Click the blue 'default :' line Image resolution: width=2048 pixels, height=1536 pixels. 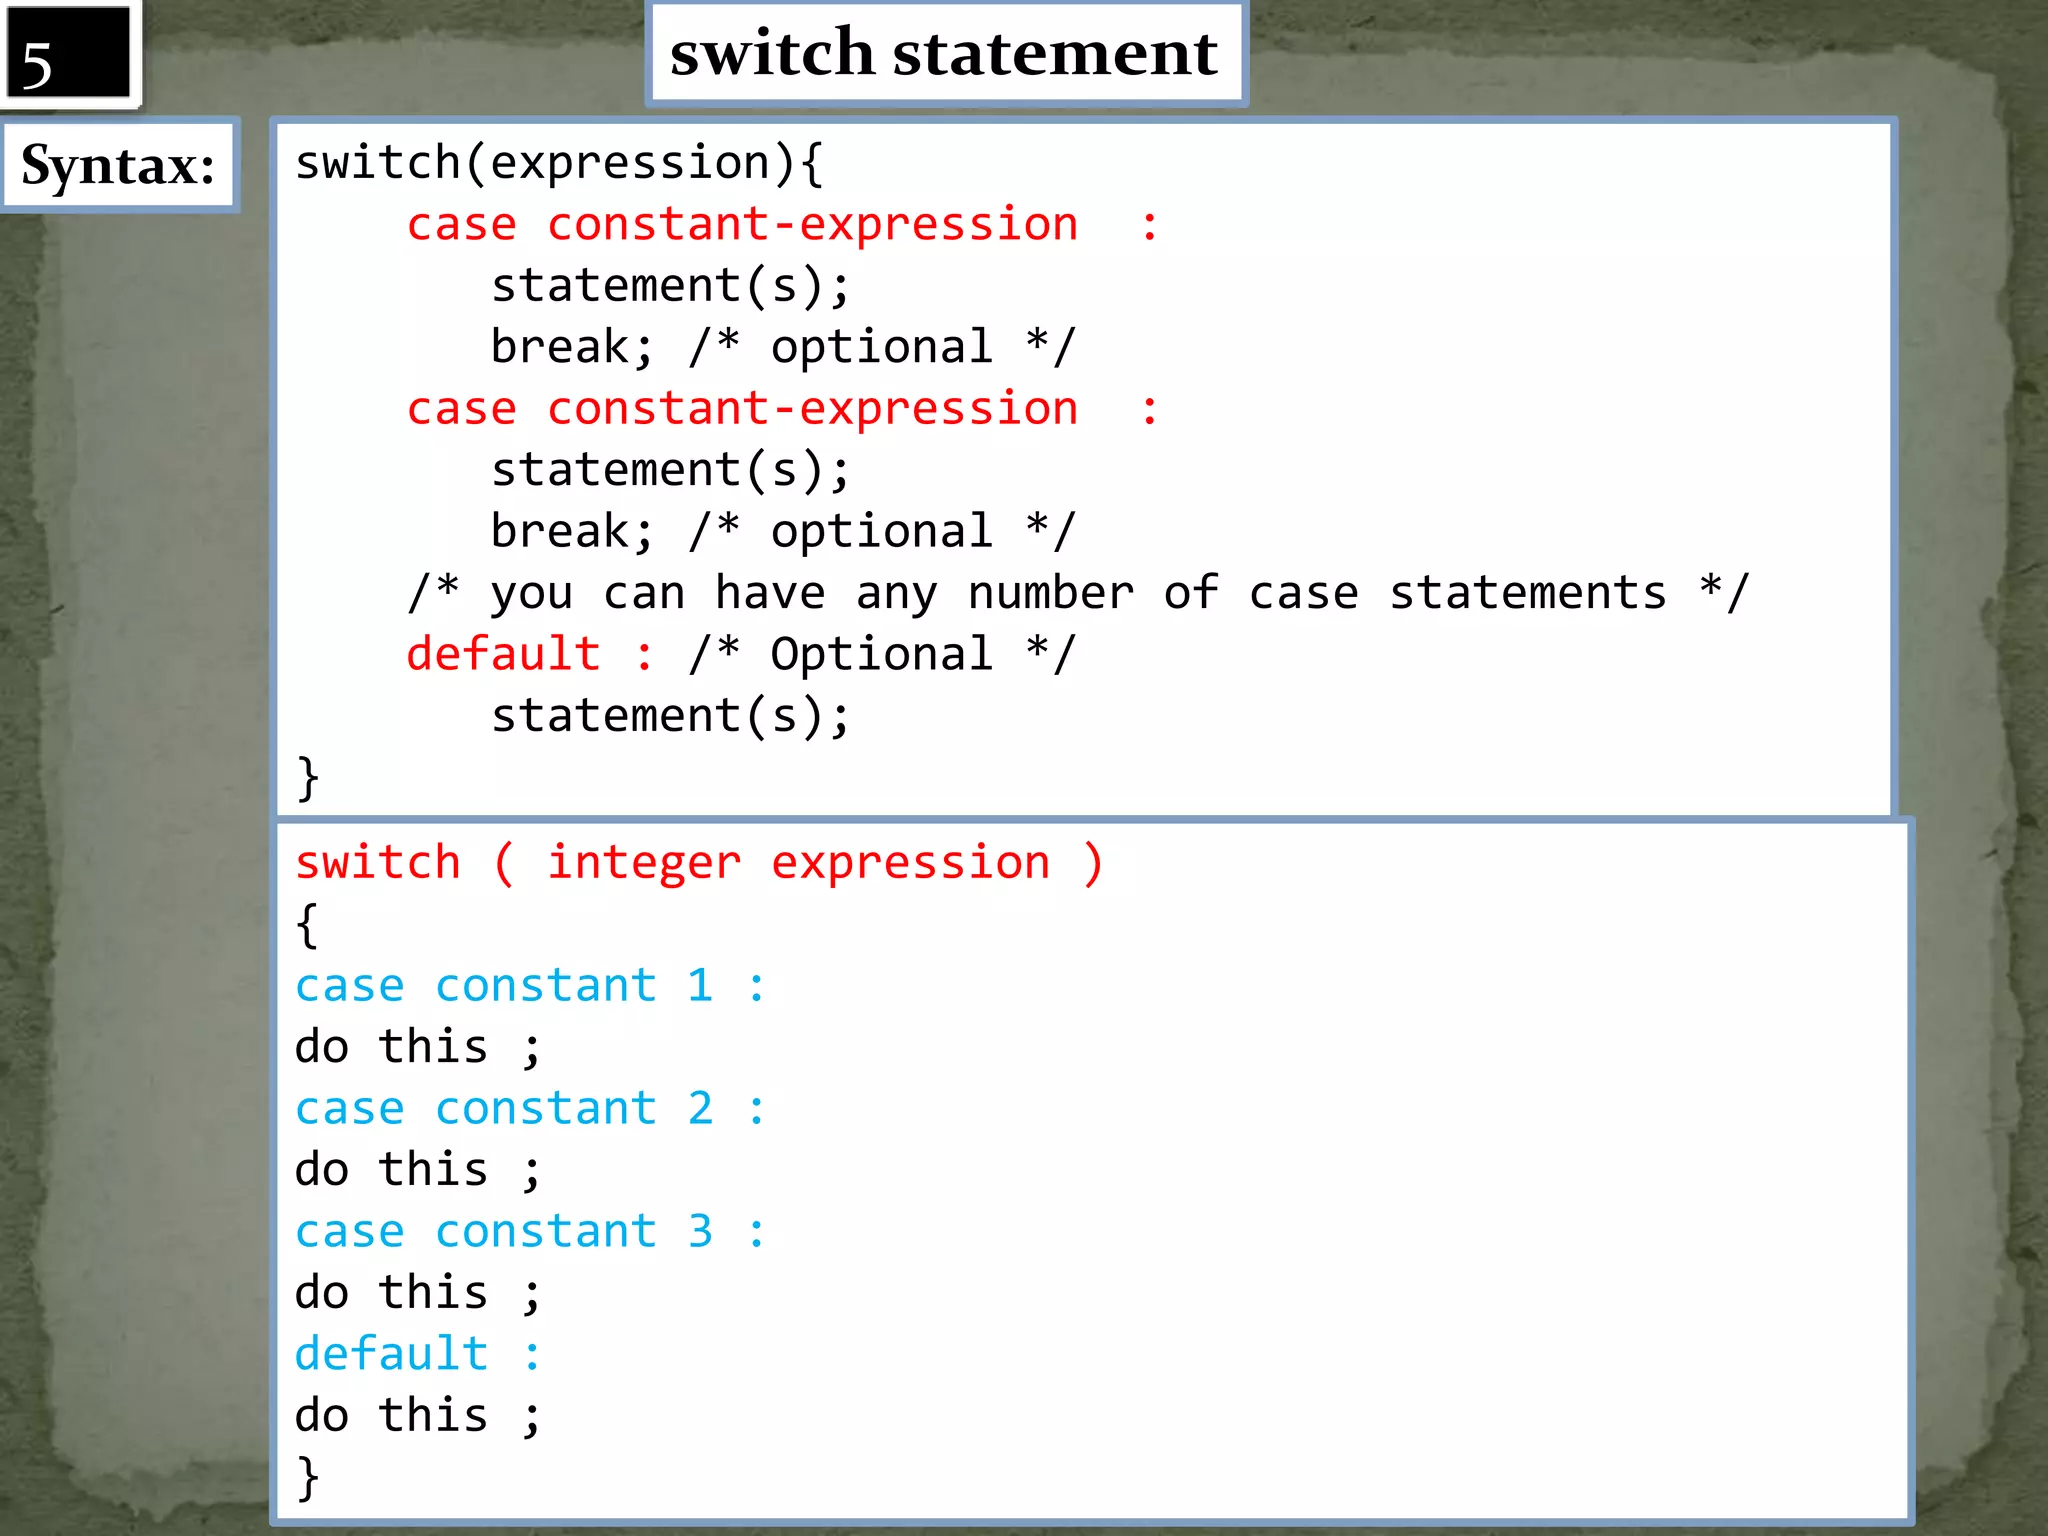[x=417, y=1354]
